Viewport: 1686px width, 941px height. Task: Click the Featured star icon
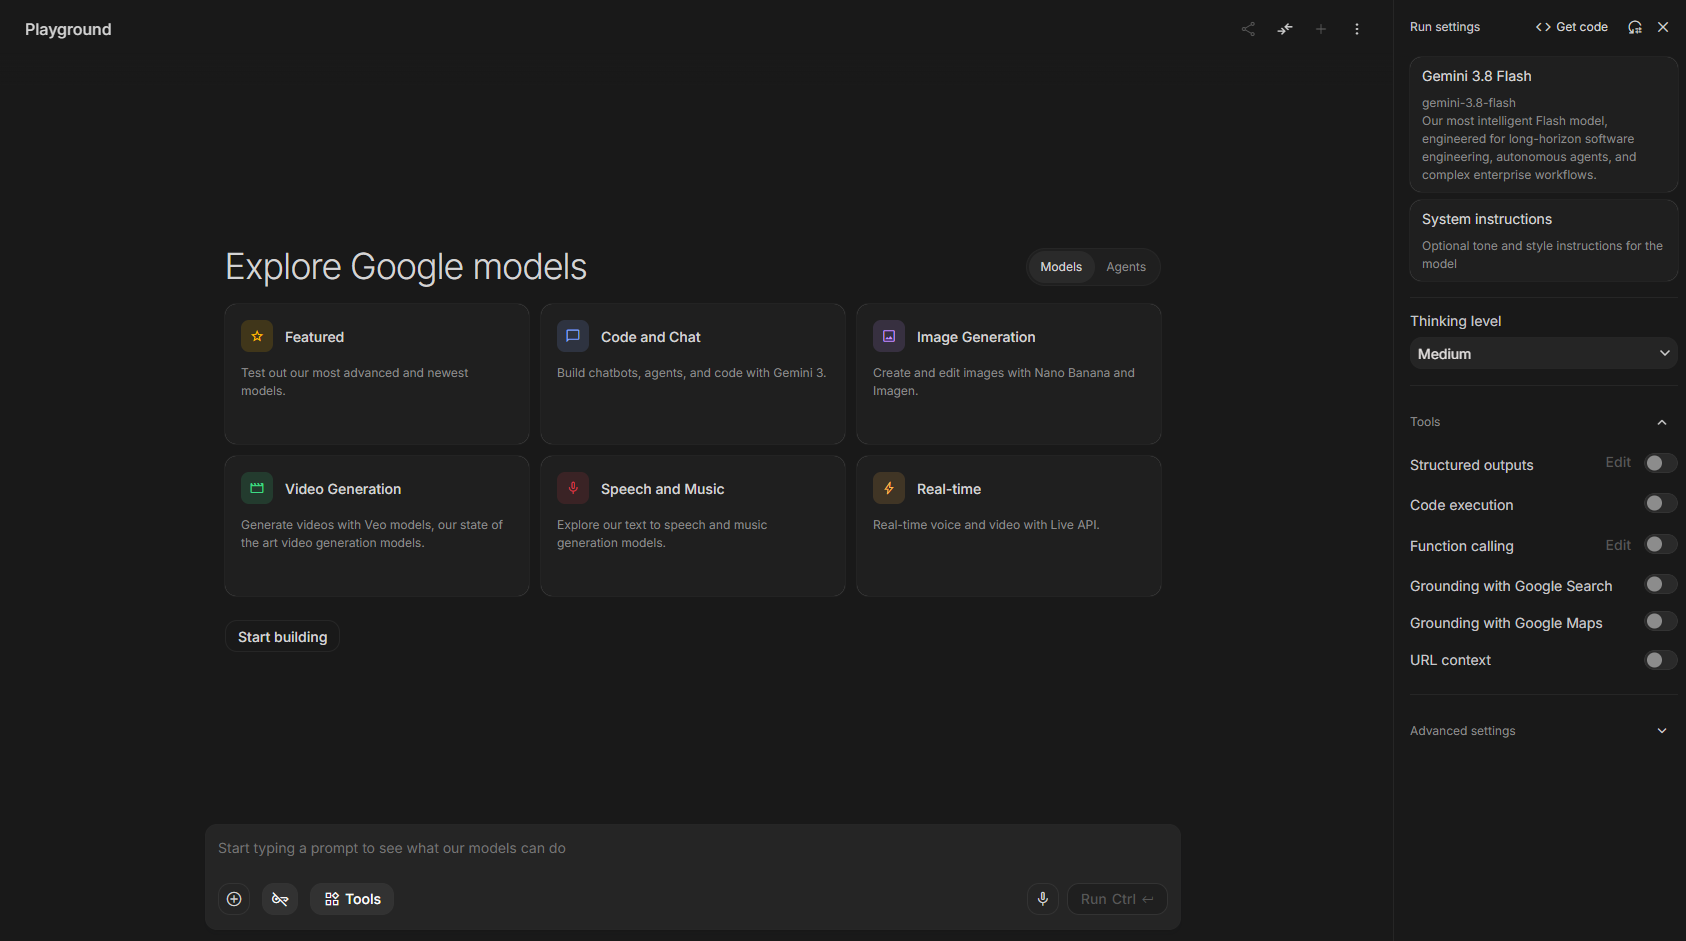click(257, 336)
